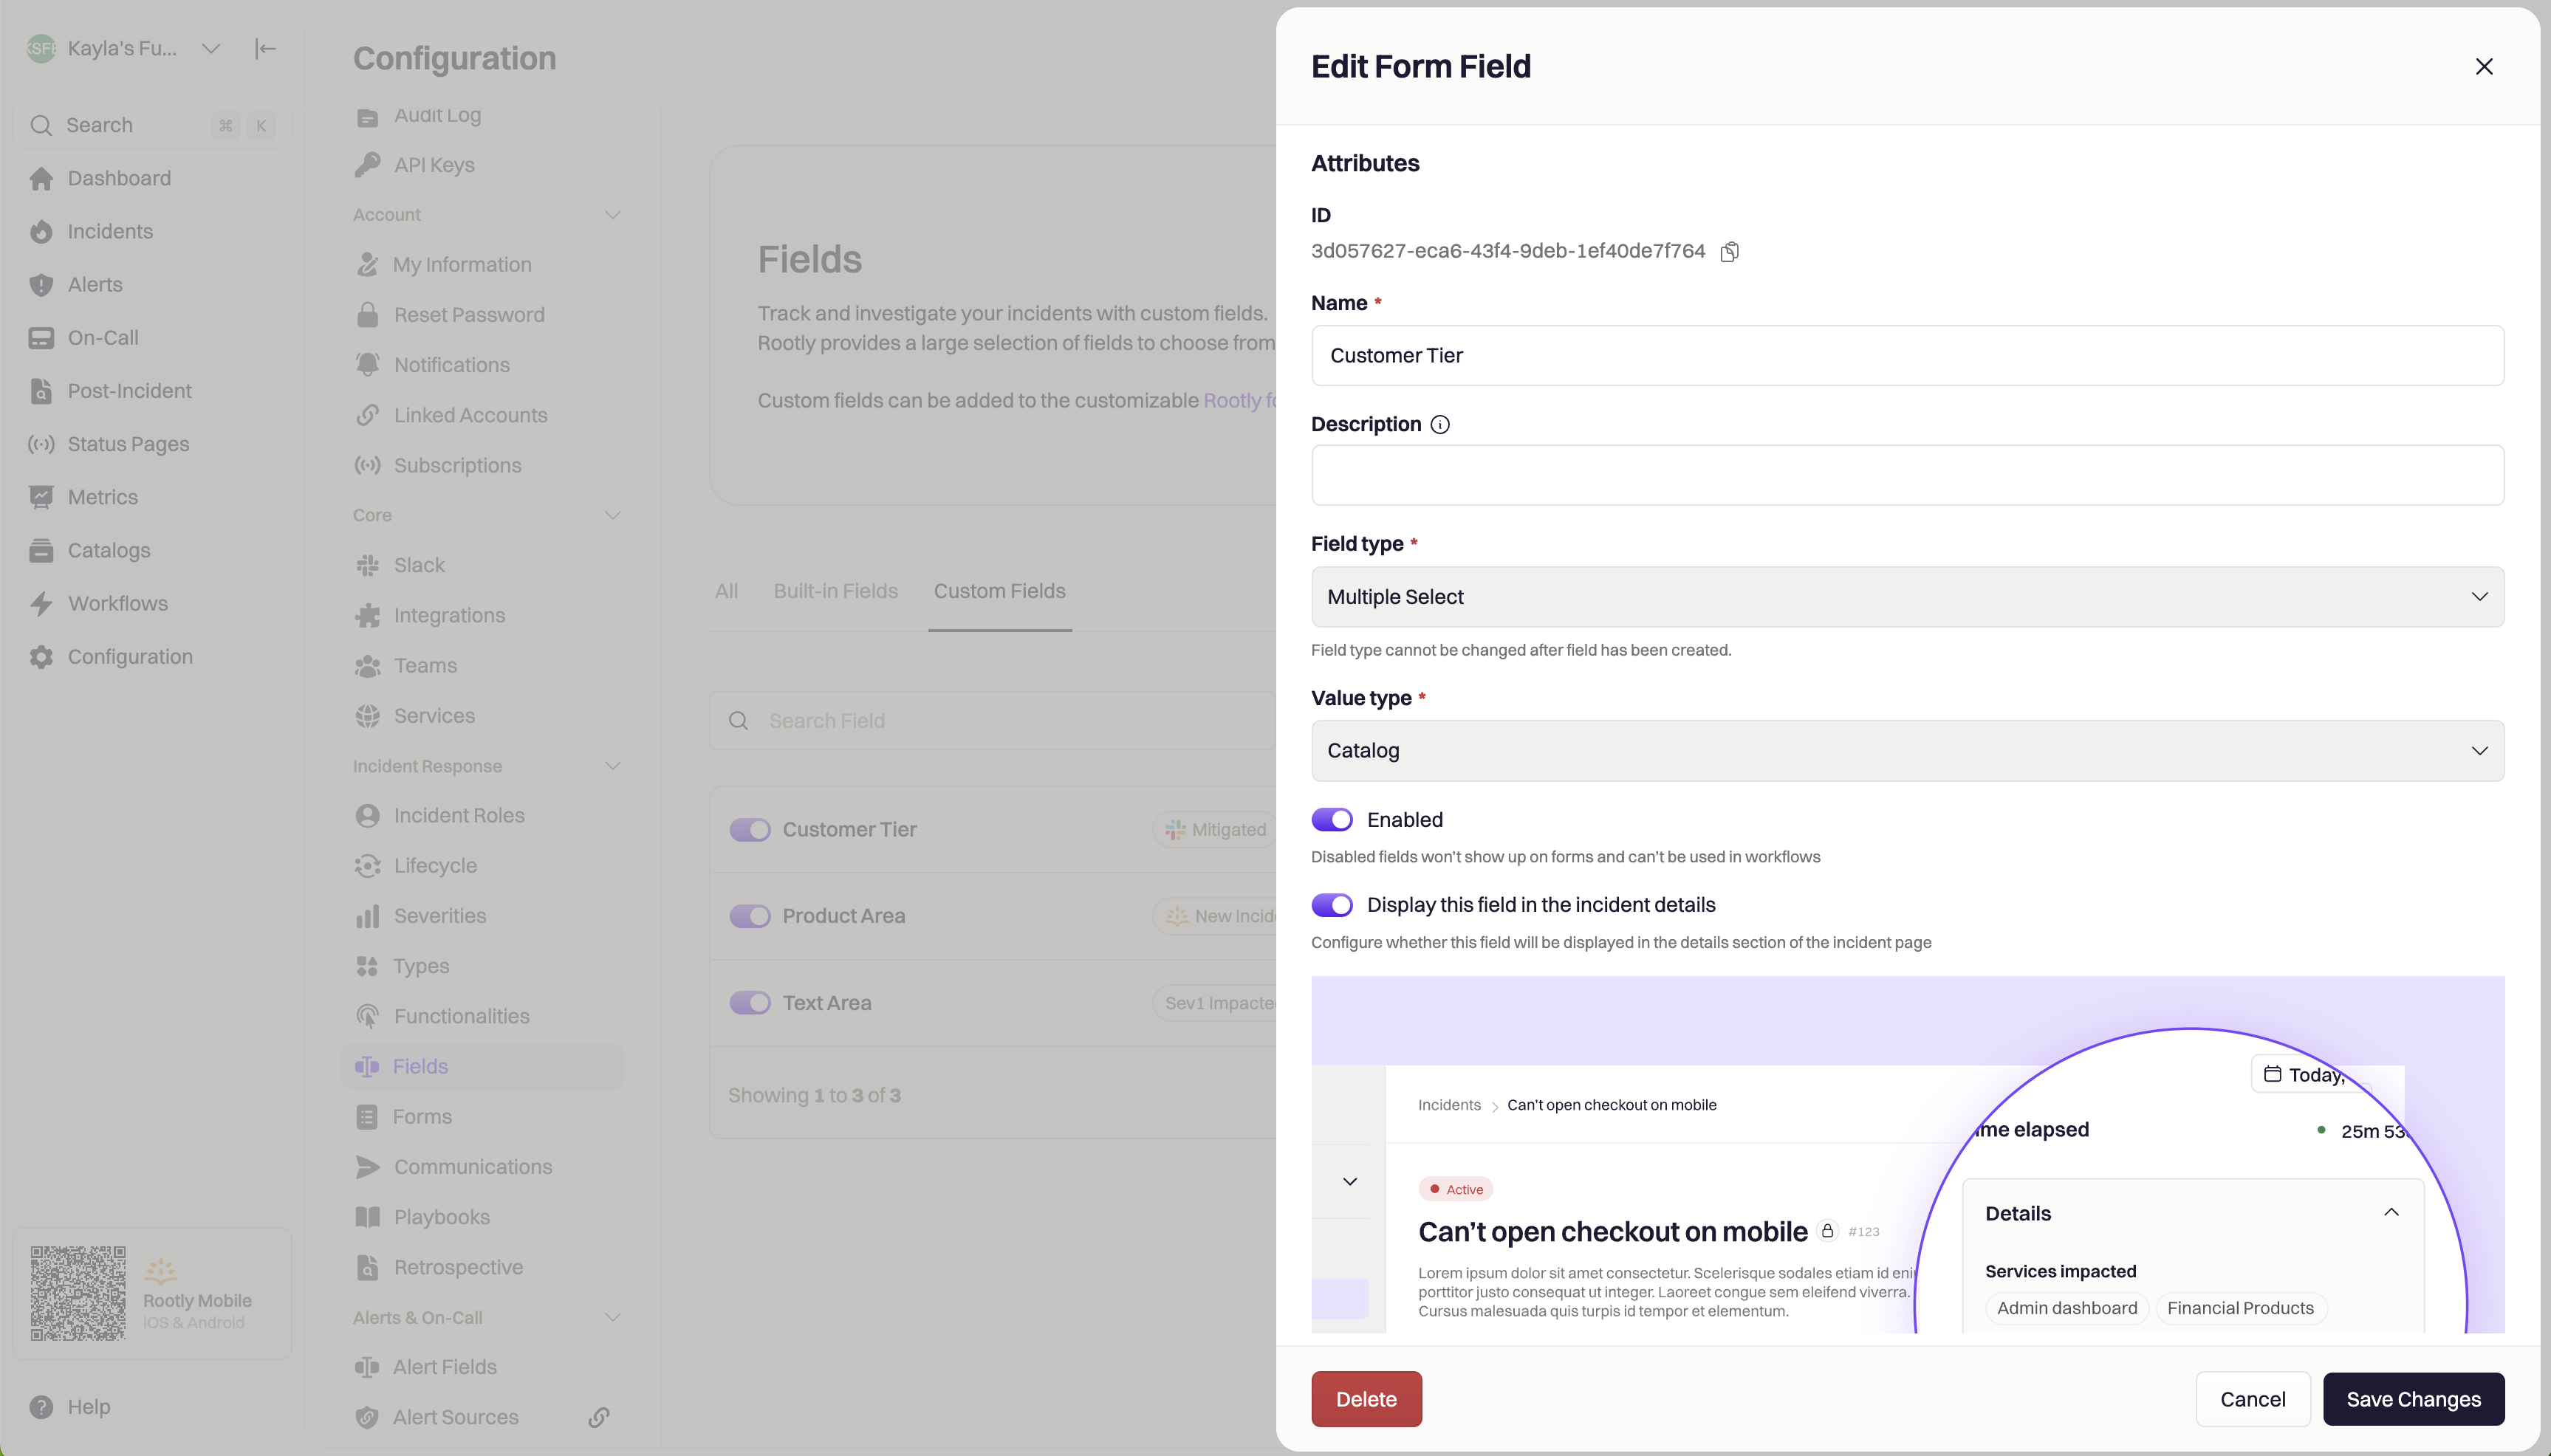Viewport: 2551px width, 1456px height.
Task: Click the Alert Sources link icon
Action: [x=599, y=1417]
